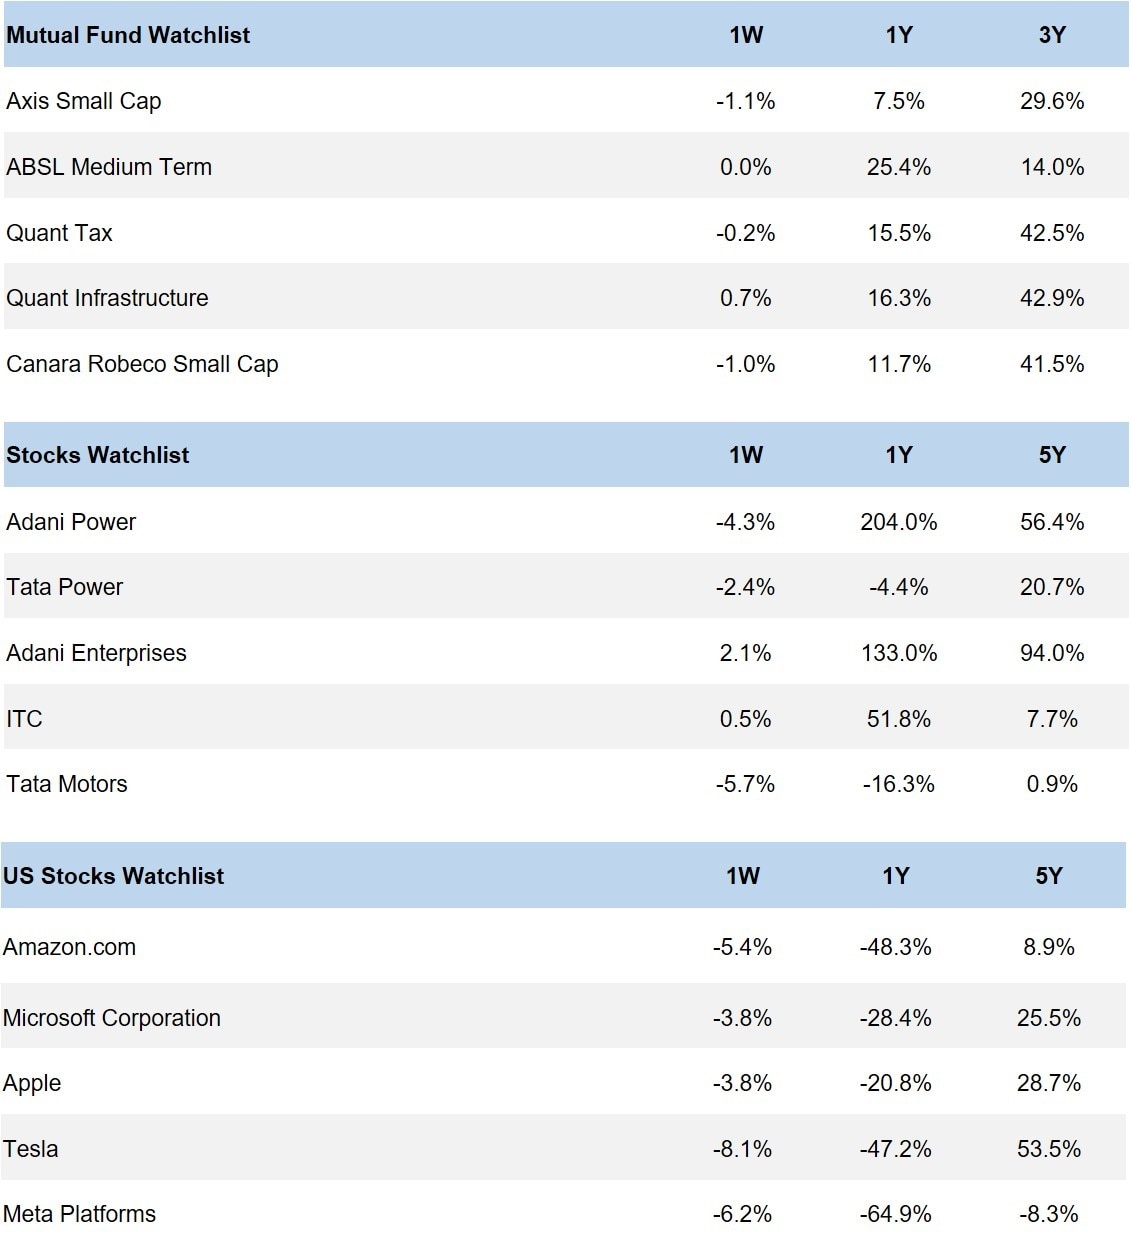
Task: Click the ITC stock row label
Action: pos(25,719)
